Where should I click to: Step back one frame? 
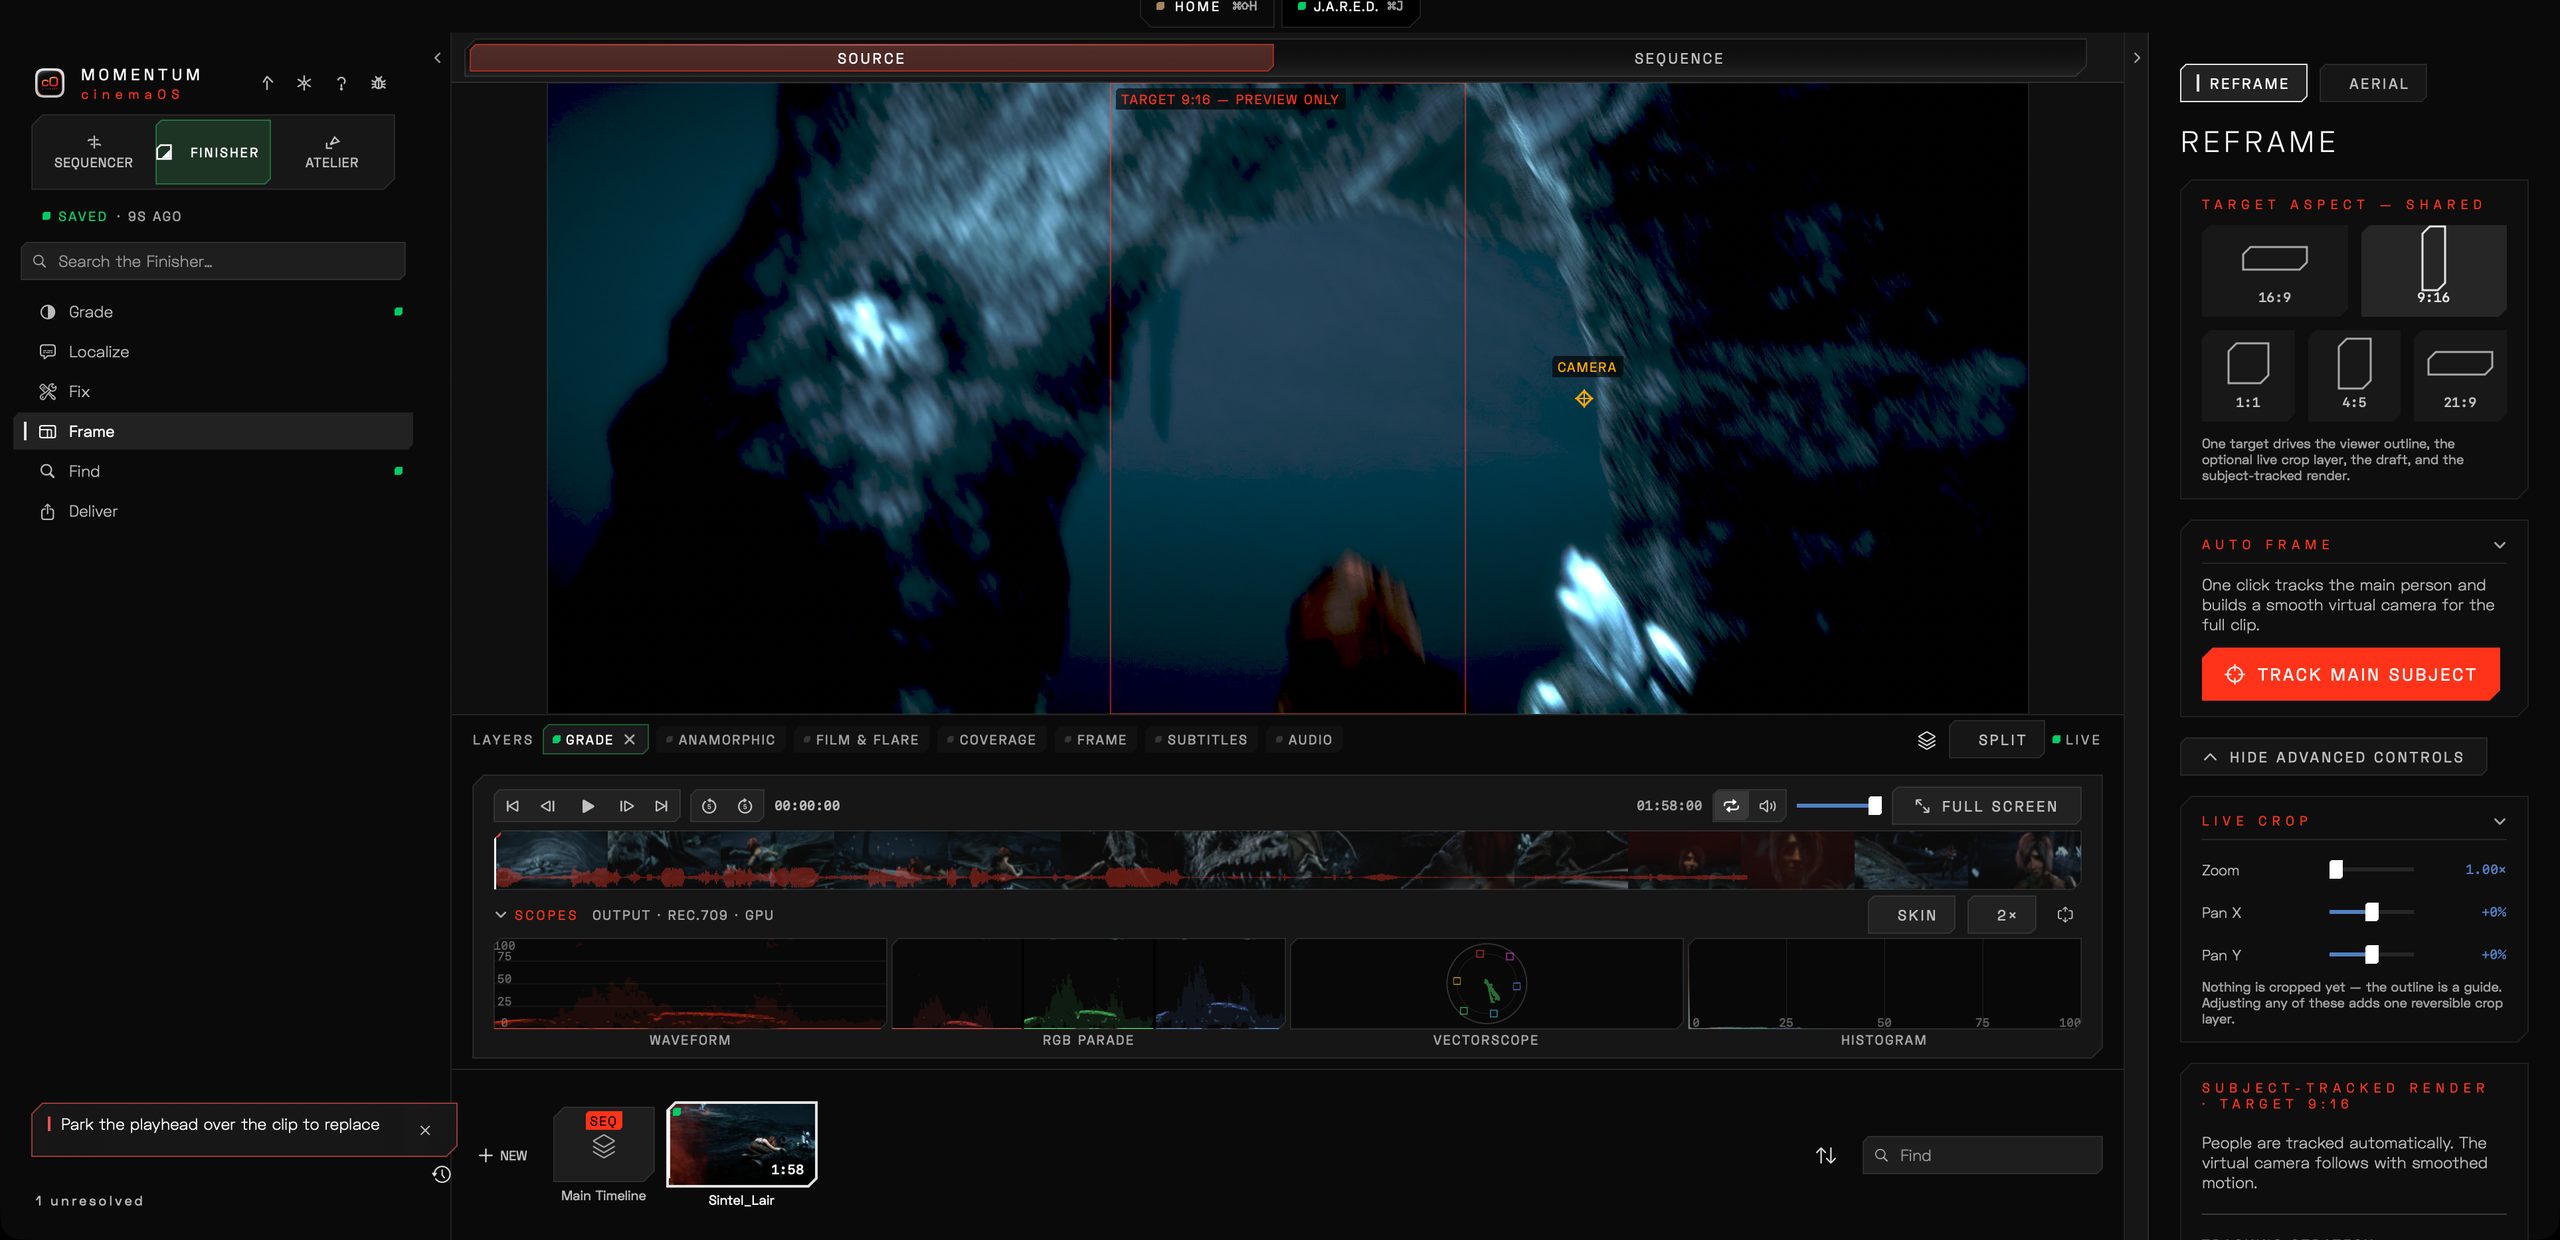(548, 806)
